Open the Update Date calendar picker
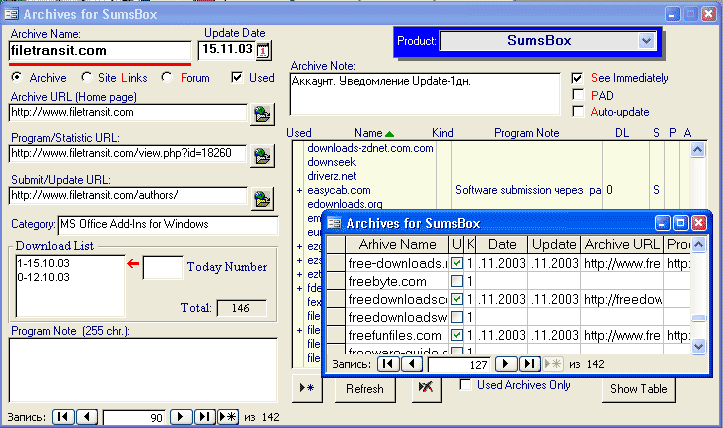Viewport: 723px width, 428px height. tap(264, 50)
